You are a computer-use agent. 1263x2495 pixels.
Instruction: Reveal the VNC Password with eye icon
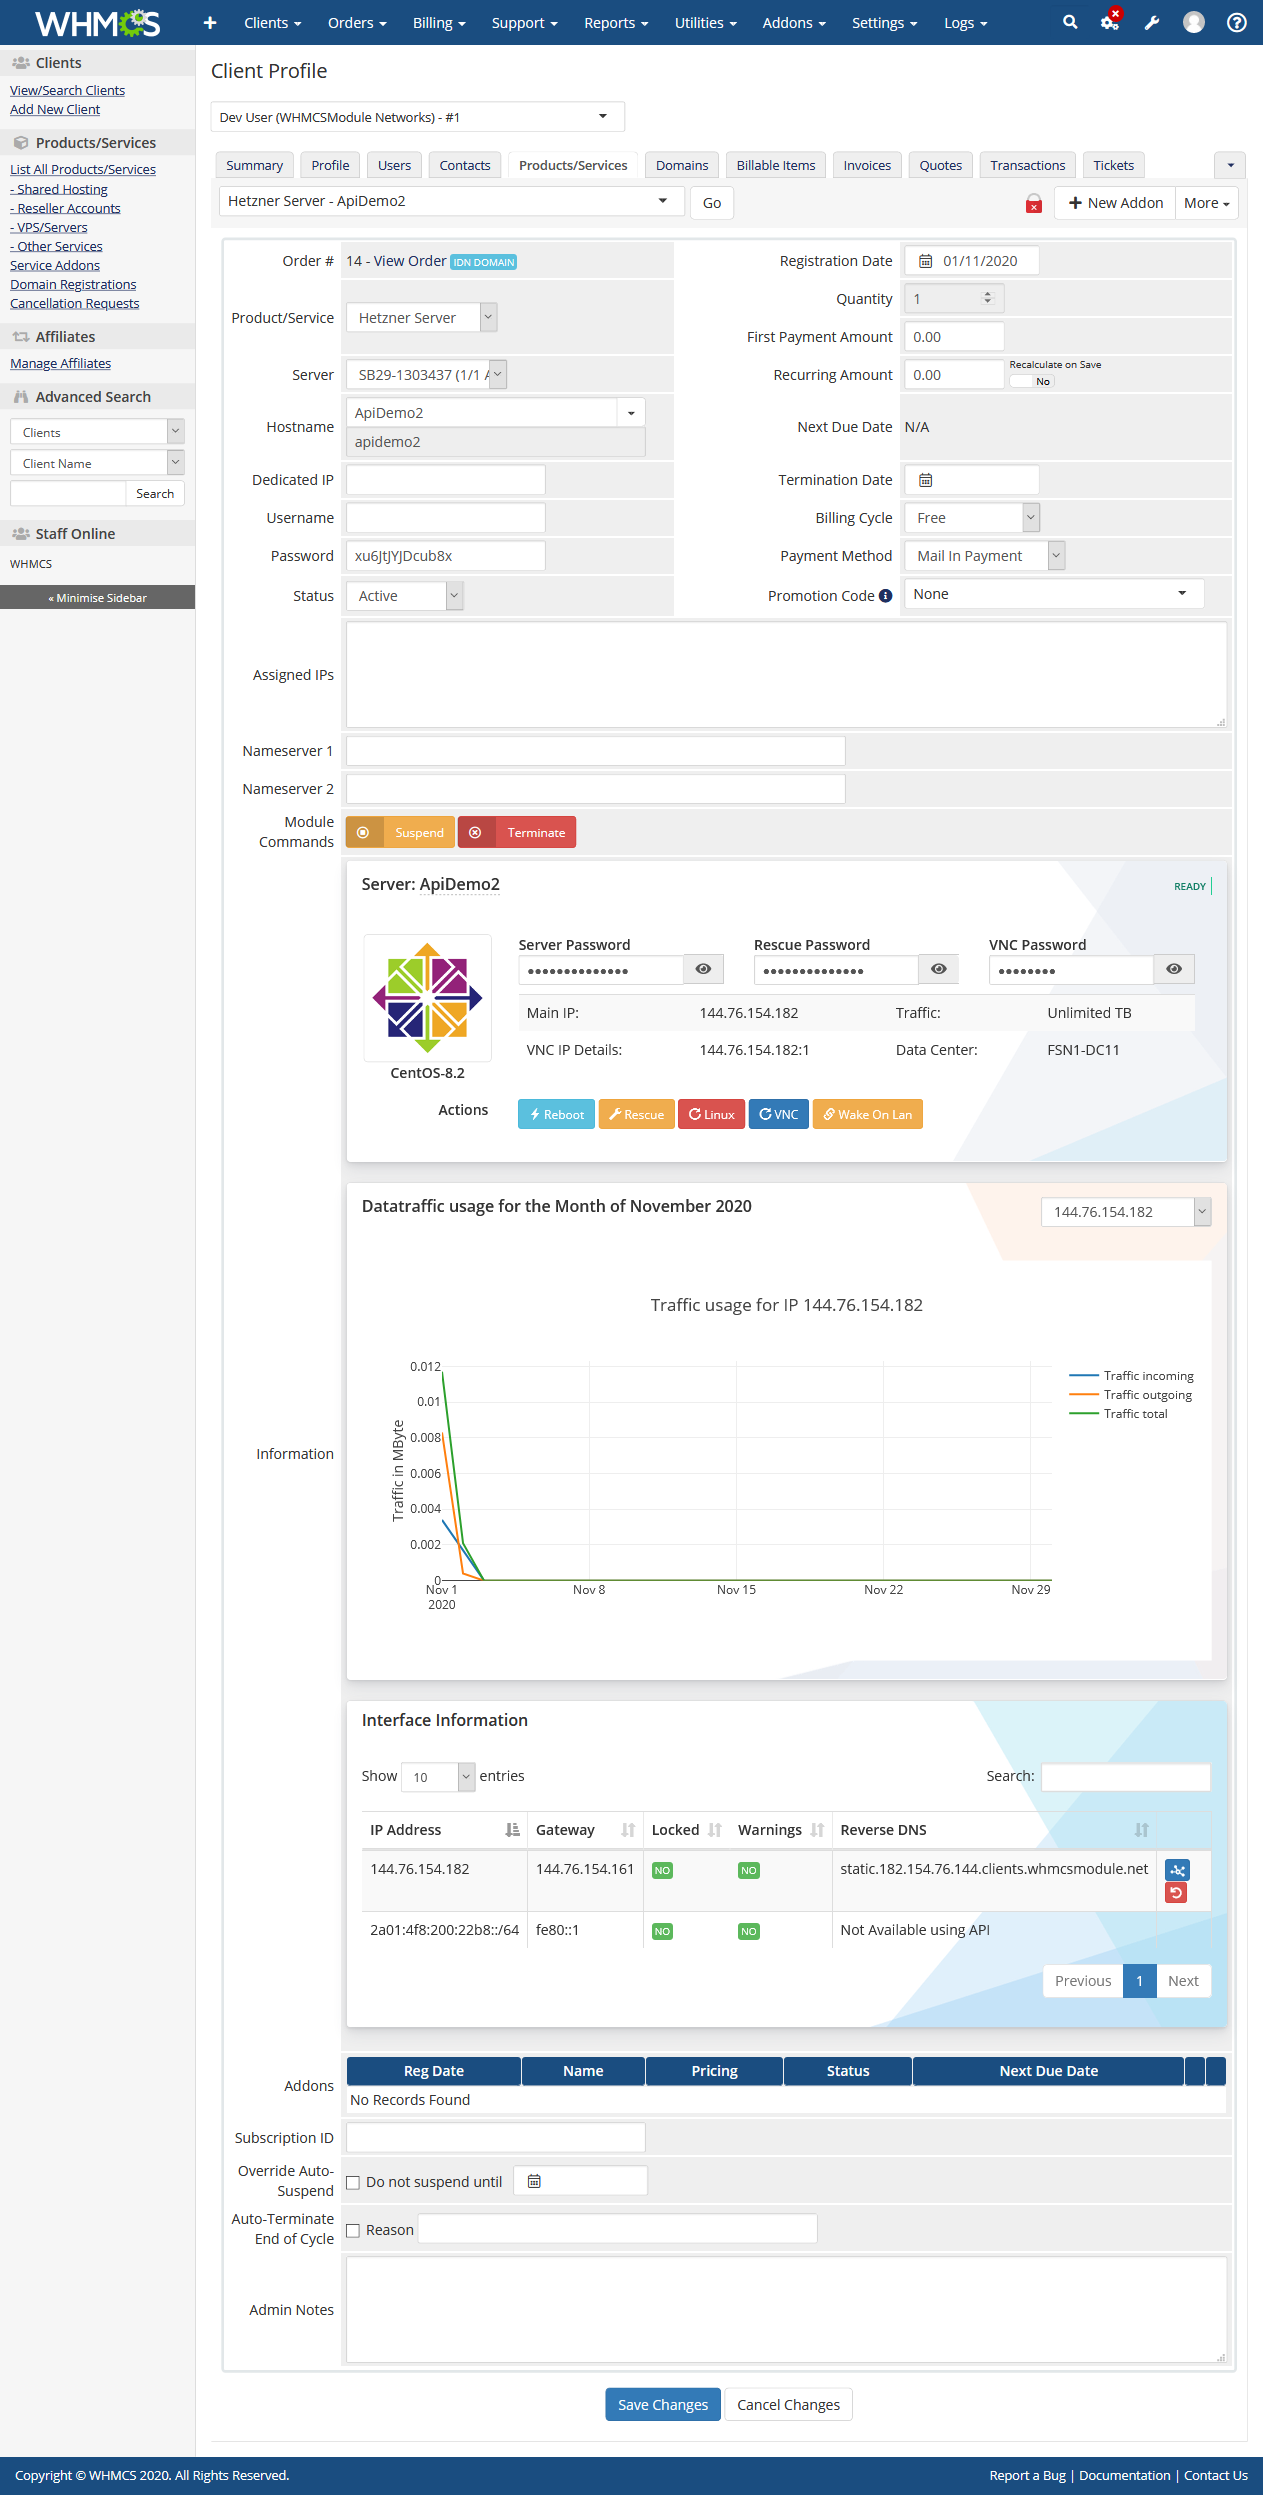(x=1174, y=969)
